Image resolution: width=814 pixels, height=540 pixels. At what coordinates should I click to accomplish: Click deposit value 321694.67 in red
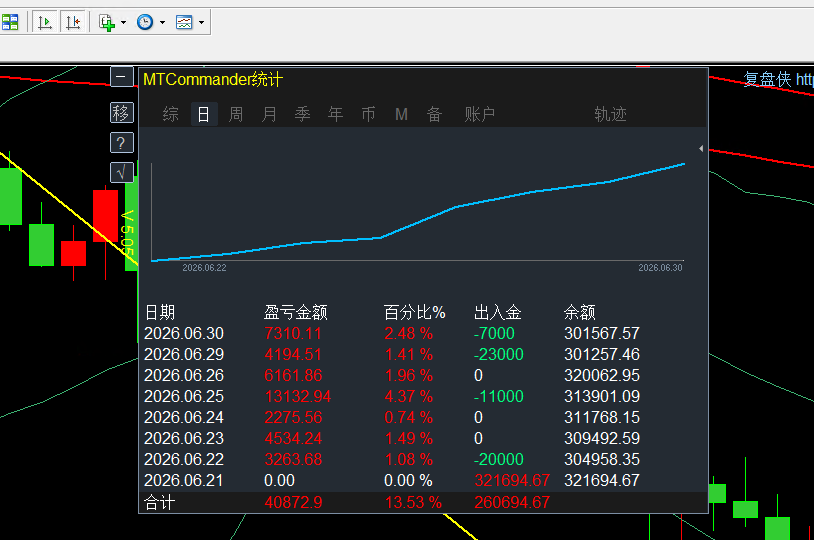(512, 481)
